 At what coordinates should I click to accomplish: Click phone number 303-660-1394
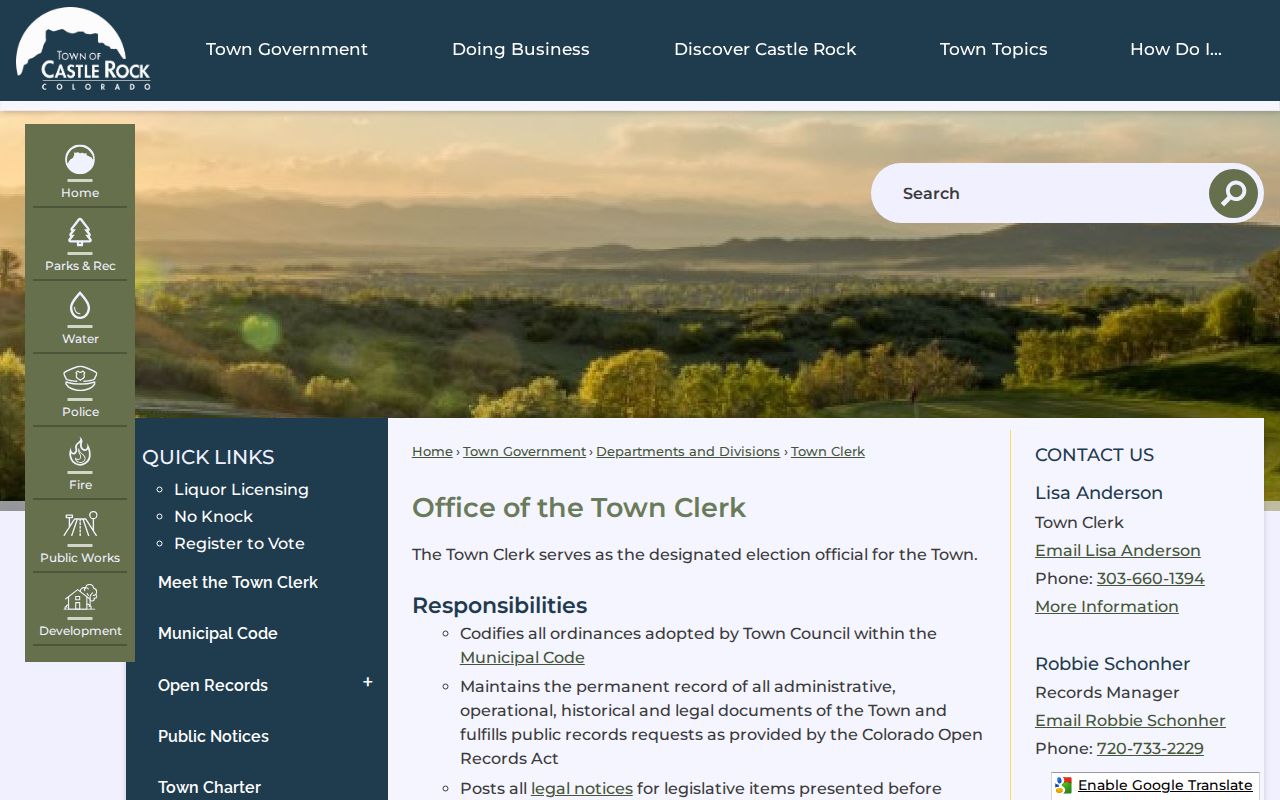pyautogui.click(x=1150, y=578)
